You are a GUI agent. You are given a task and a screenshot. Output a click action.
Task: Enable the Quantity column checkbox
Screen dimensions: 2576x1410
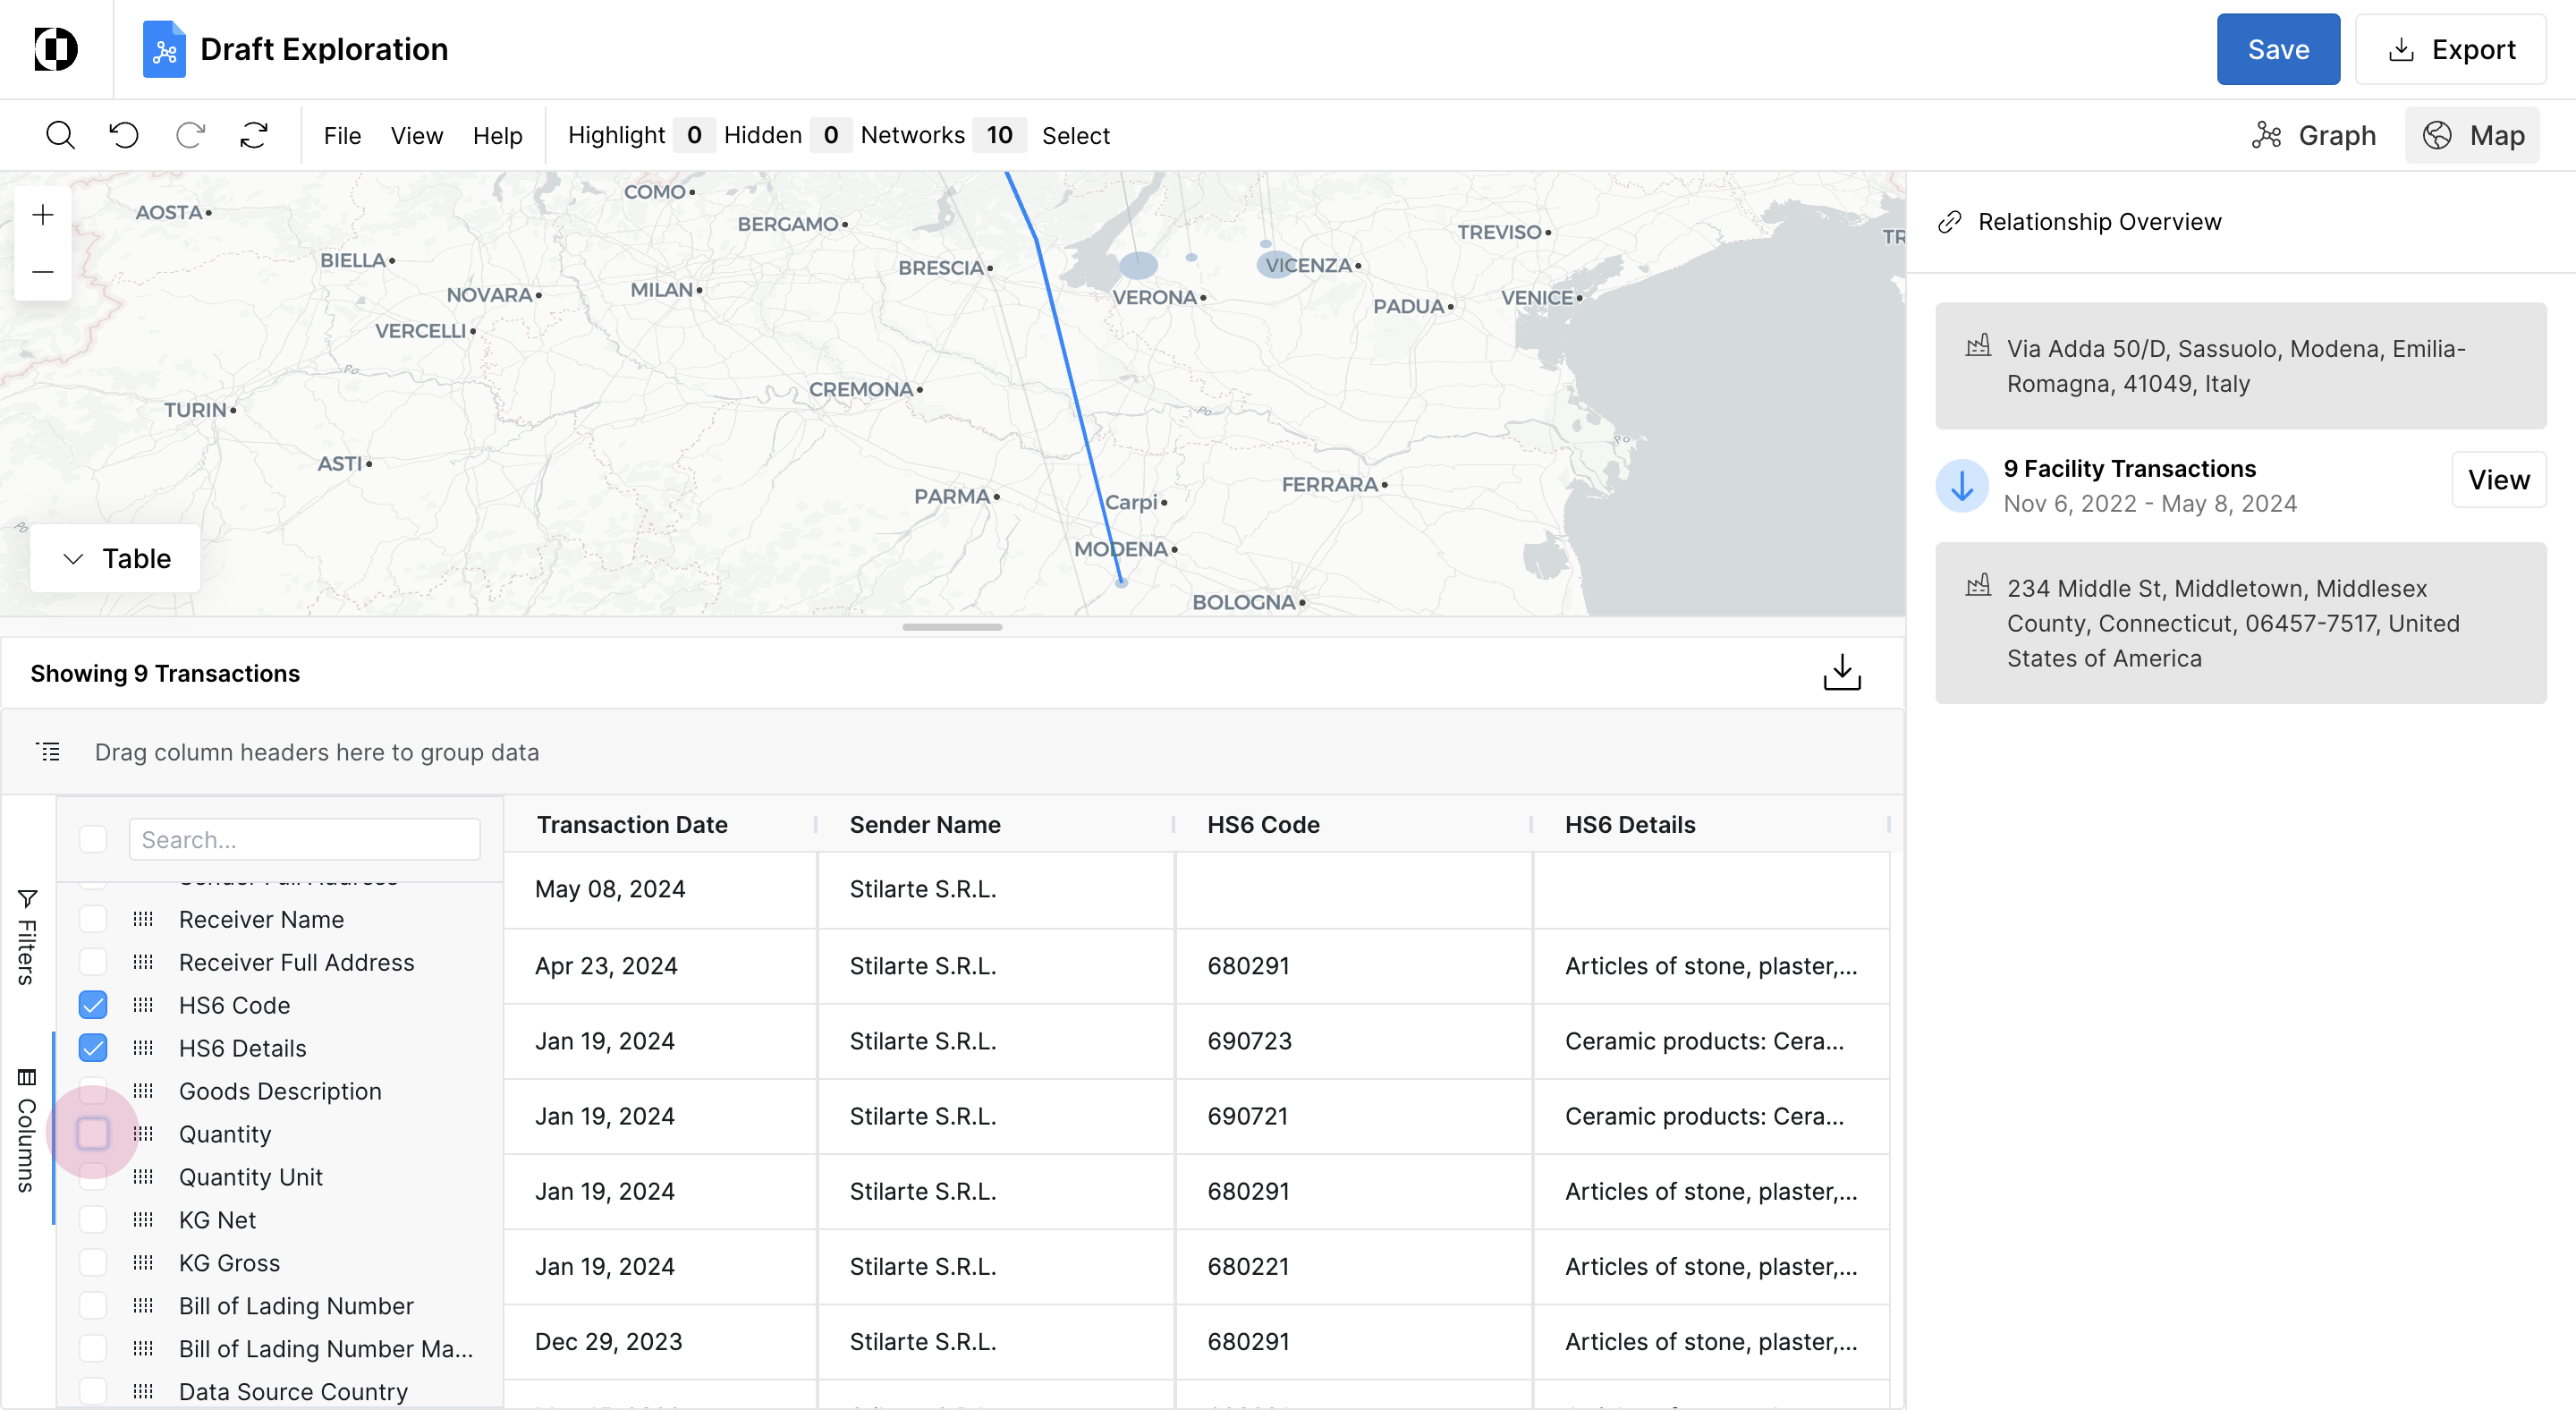pyautogui.click(x=93, y=1134)
